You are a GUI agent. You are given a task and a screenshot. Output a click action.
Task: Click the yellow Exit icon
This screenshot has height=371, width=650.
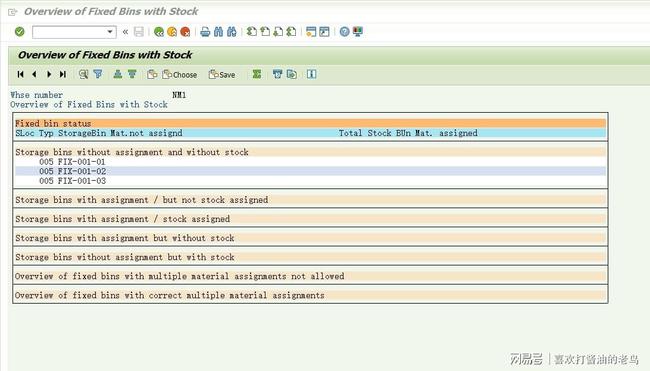(172, 32)
